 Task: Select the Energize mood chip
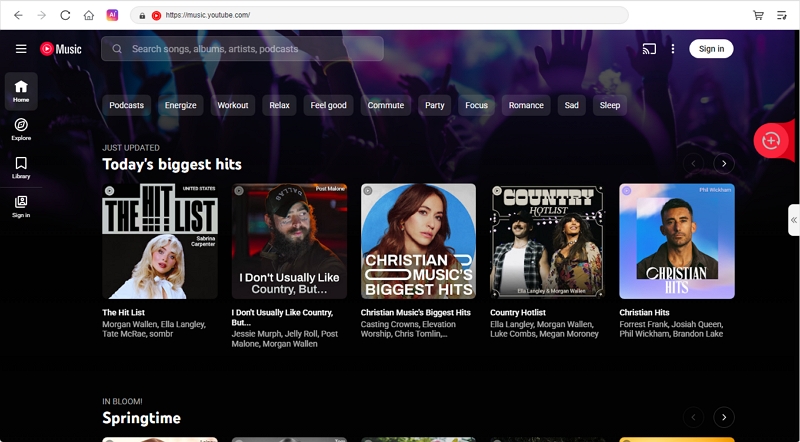click(x=181, y=105)
